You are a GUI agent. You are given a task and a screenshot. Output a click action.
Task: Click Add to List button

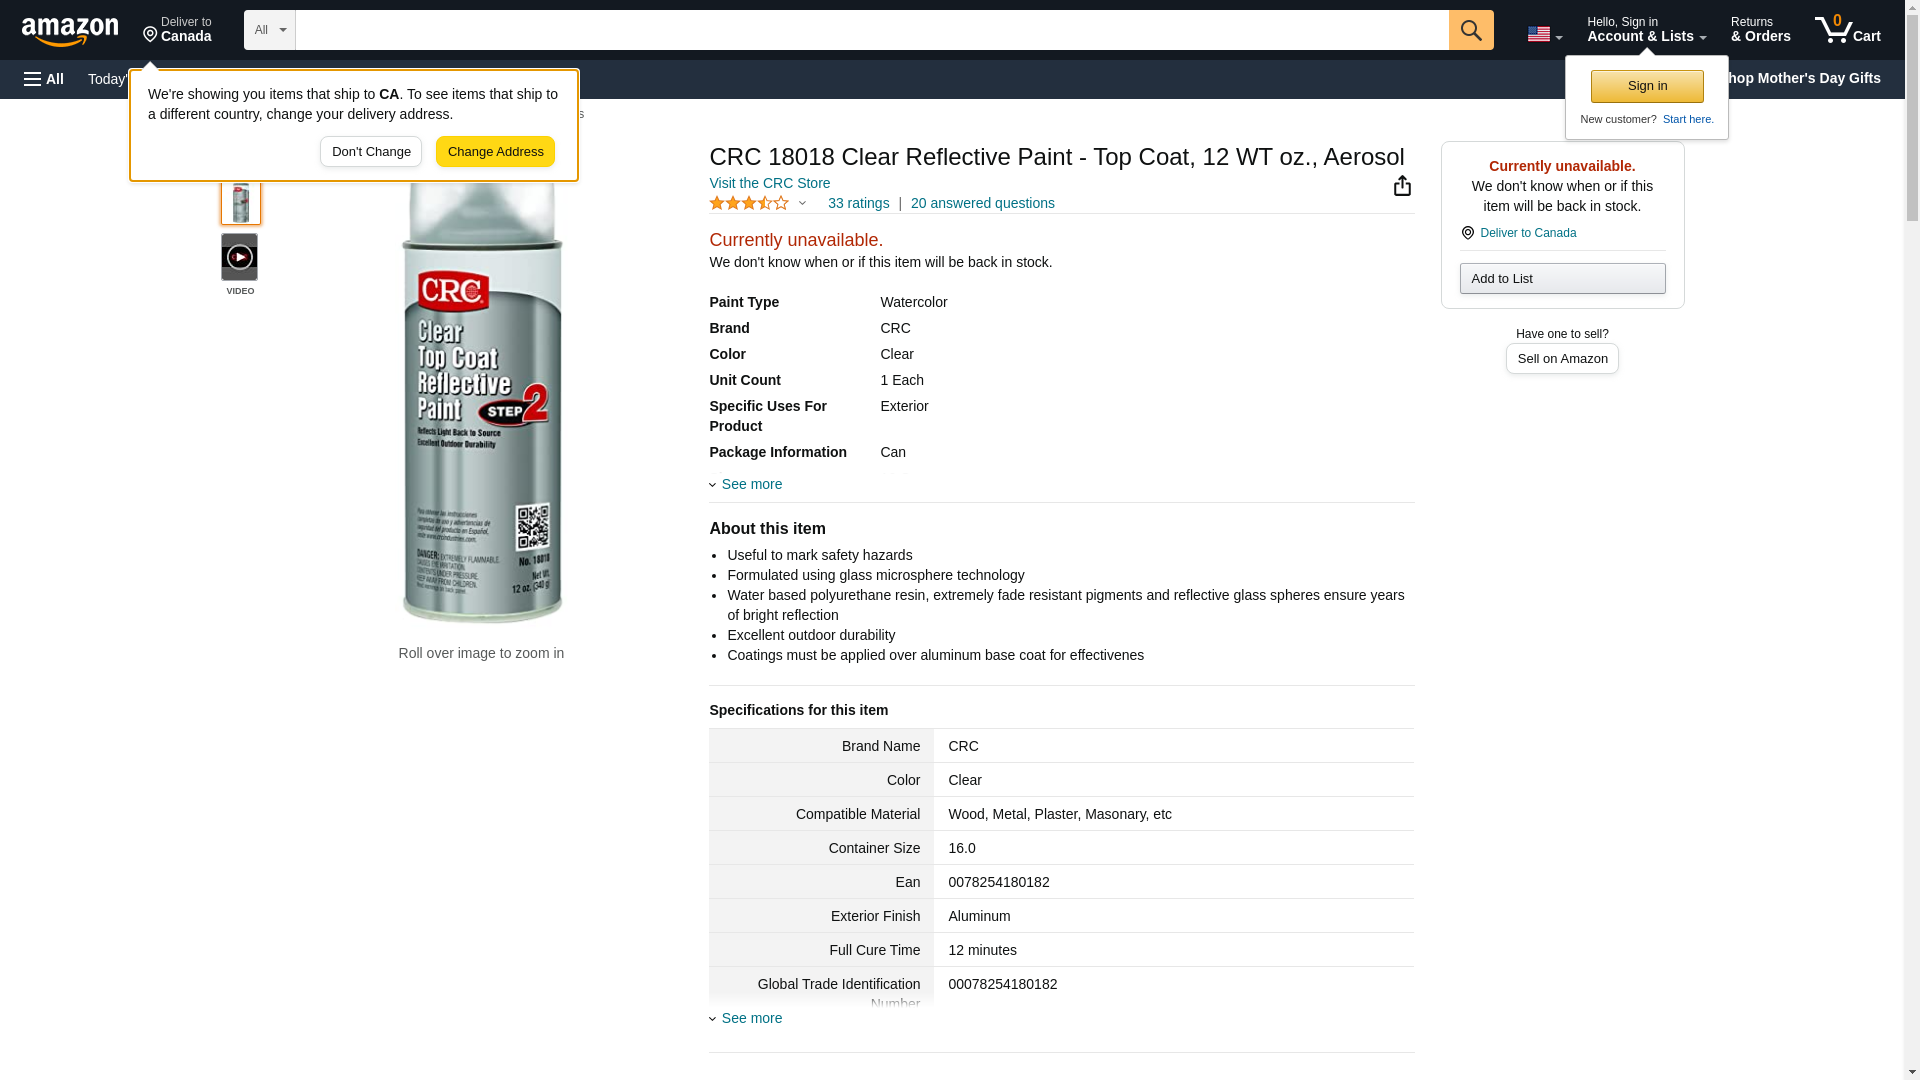[x=1562, y=278]
